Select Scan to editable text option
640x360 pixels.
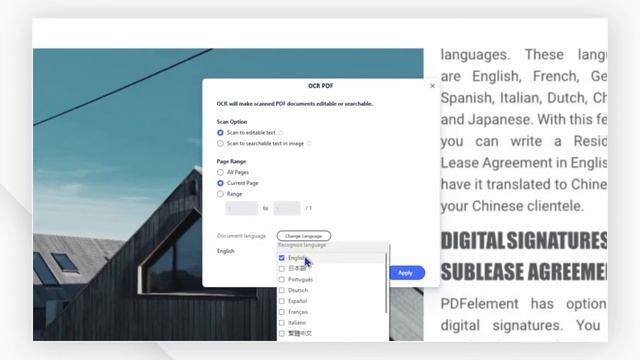pyautogui.click(x=220, y=133)
